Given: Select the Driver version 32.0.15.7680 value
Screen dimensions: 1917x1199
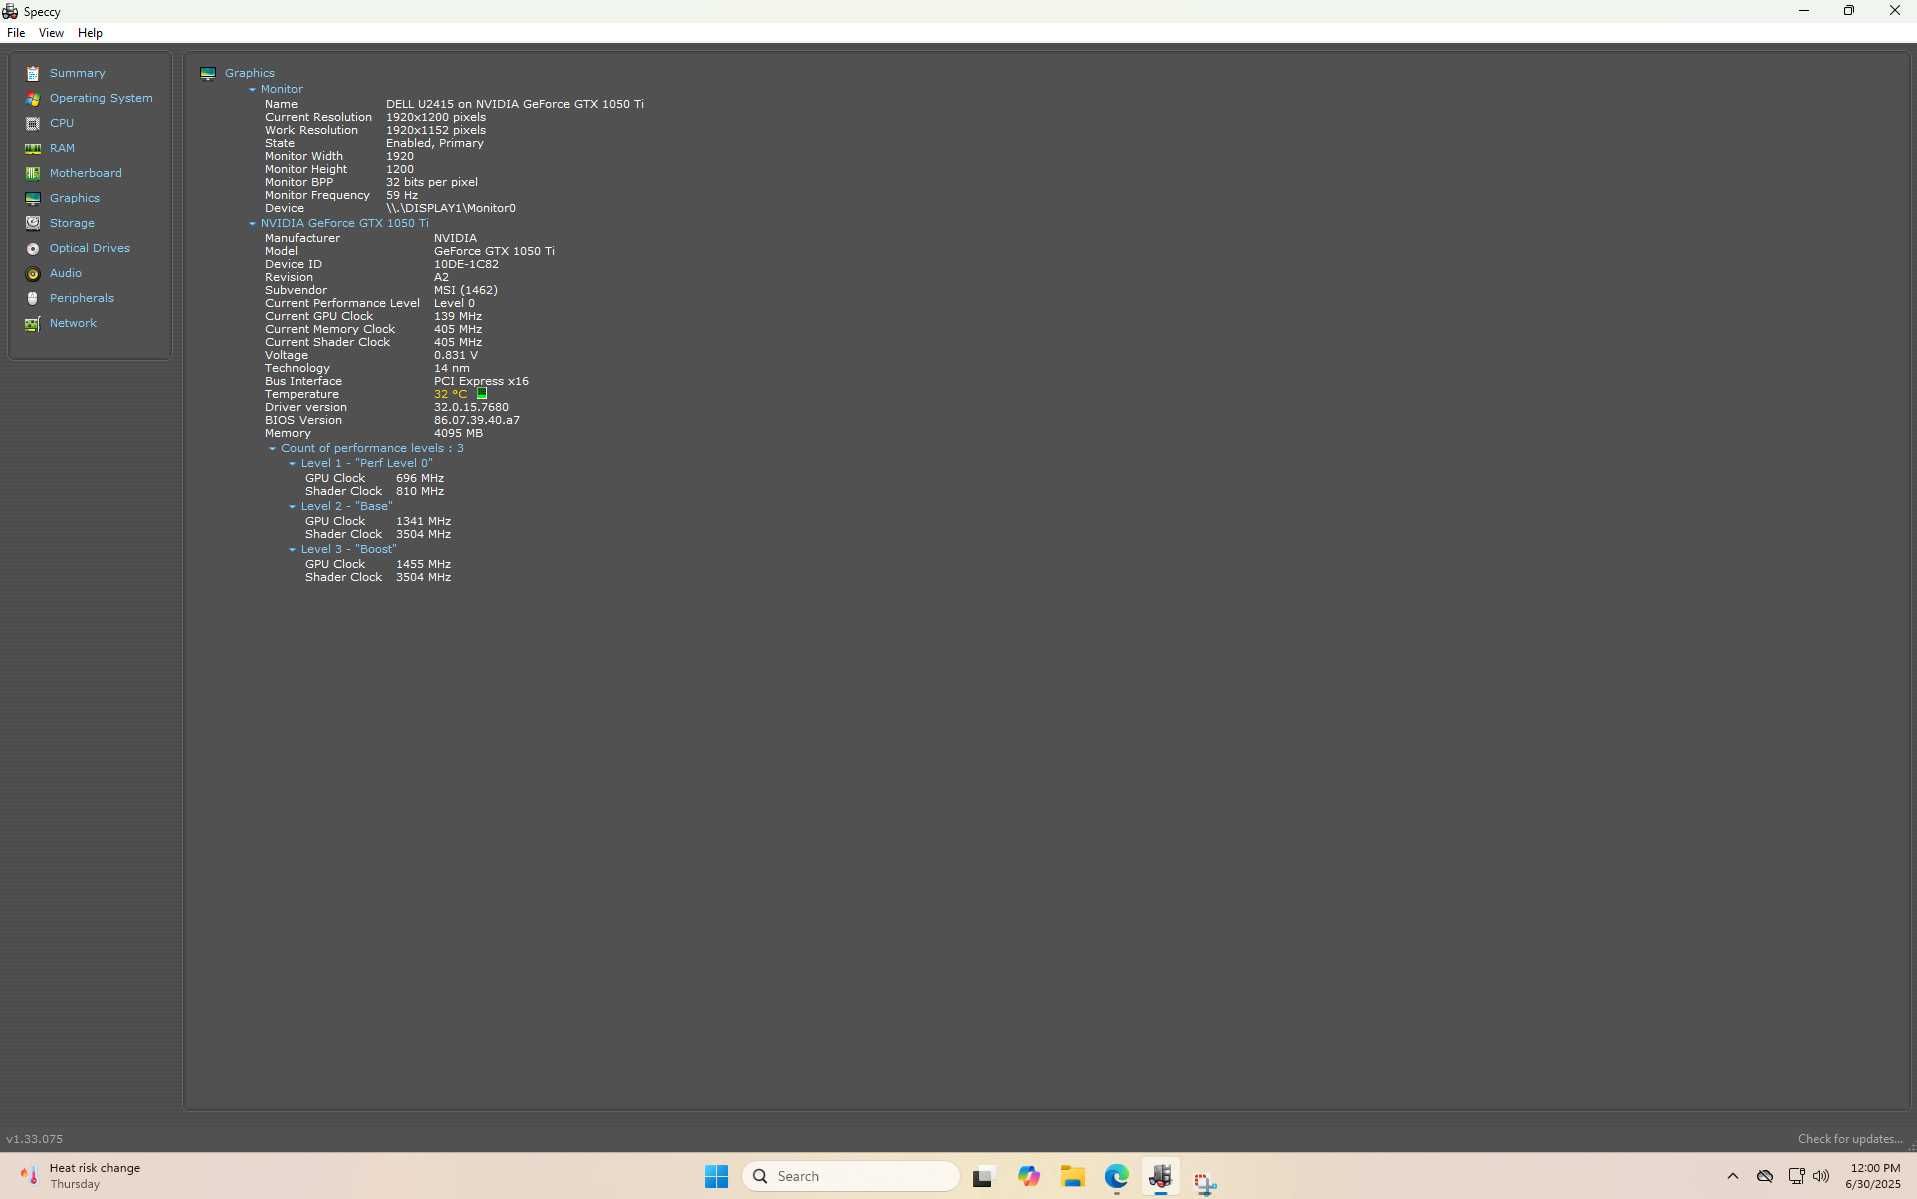Looking at the screenshot, I should pyautogui.click(x=471, y=407).
